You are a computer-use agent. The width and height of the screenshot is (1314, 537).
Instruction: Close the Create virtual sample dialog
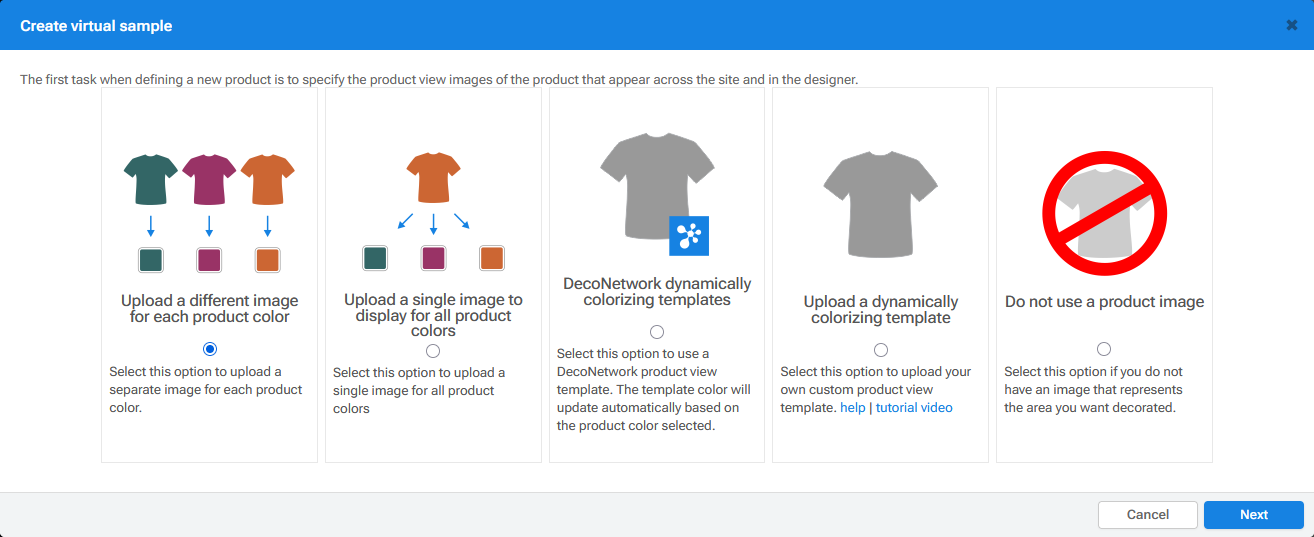(x=1292, y=25)
